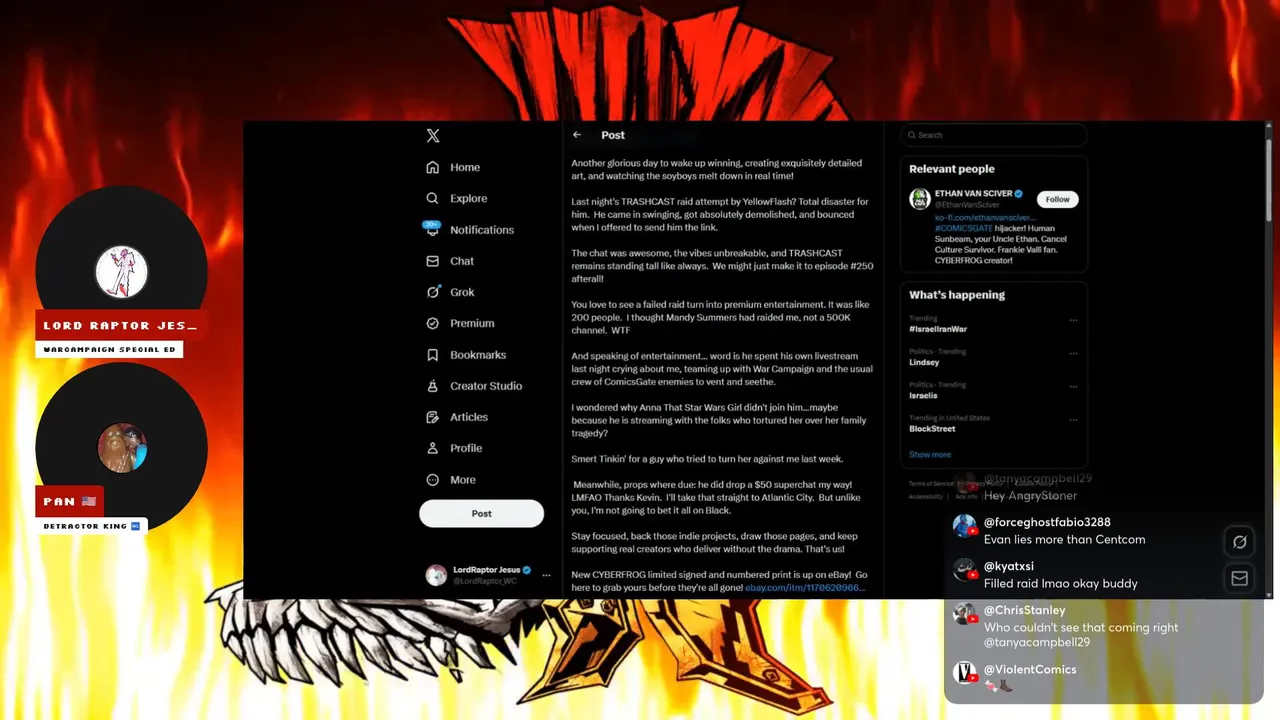Image resolution: width=1280 pixels, height=720 pixels.
Task: Click the LordRaptor Jesus account name
Action: click(486, 570)
